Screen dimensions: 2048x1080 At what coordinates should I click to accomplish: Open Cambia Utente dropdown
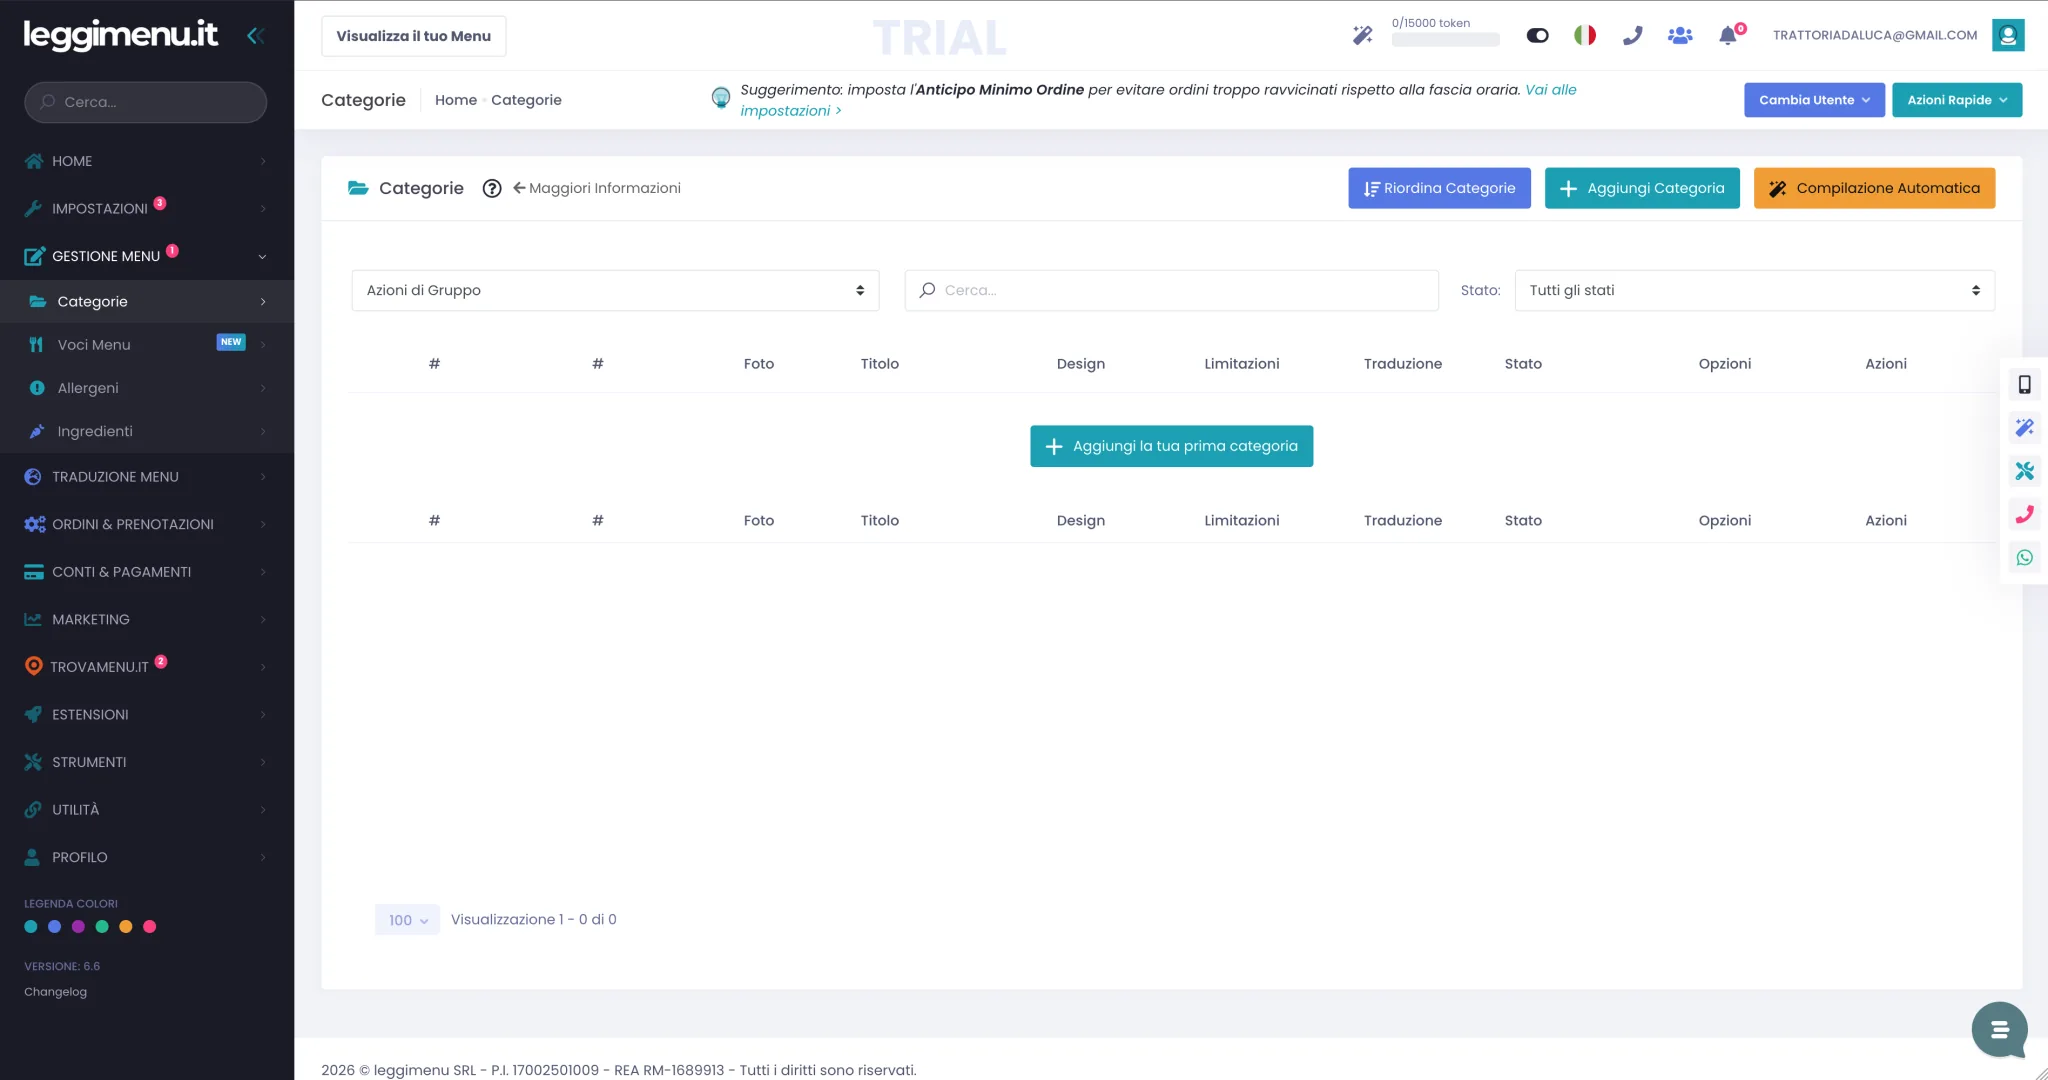[x=1814, y=100]
